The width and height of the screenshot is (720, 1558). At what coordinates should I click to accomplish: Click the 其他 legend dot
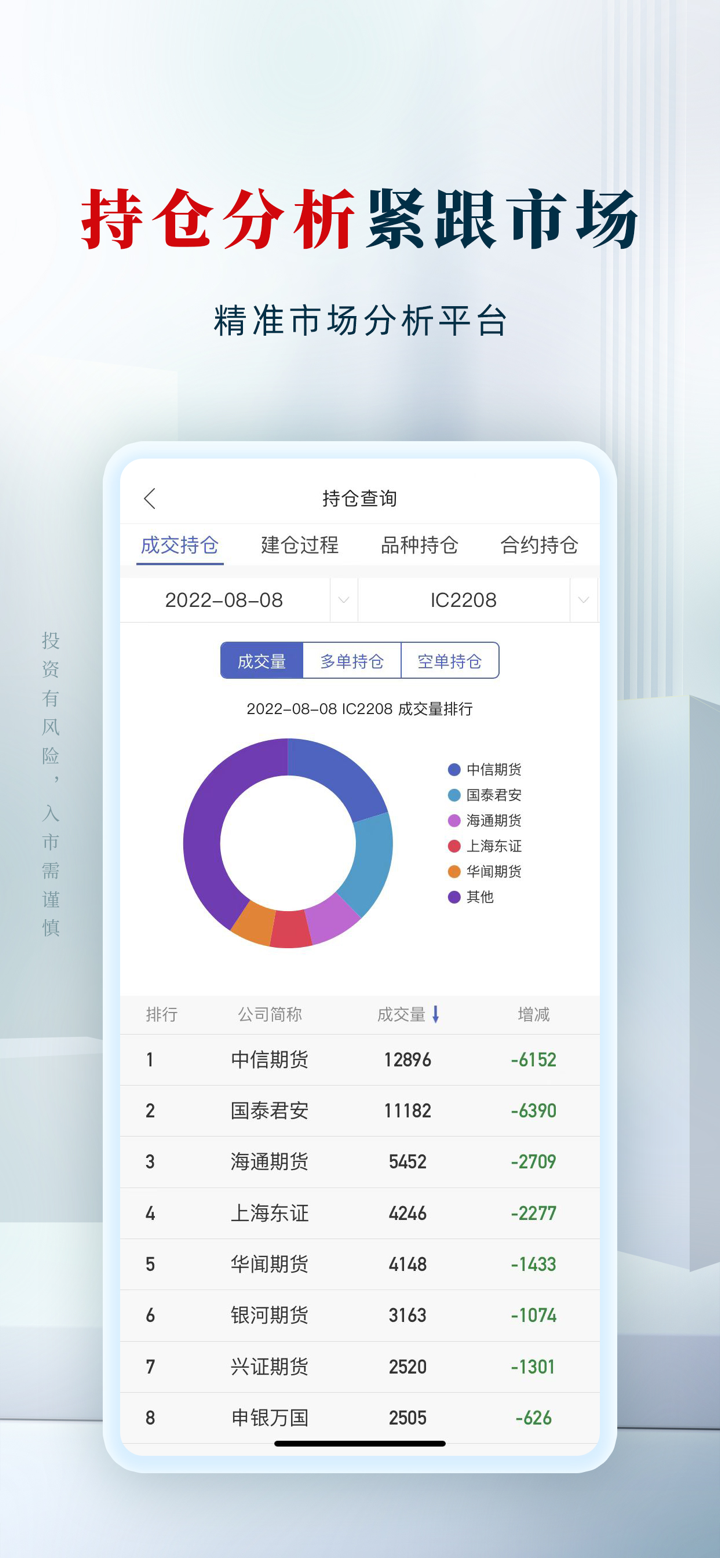tap(454, 897)
